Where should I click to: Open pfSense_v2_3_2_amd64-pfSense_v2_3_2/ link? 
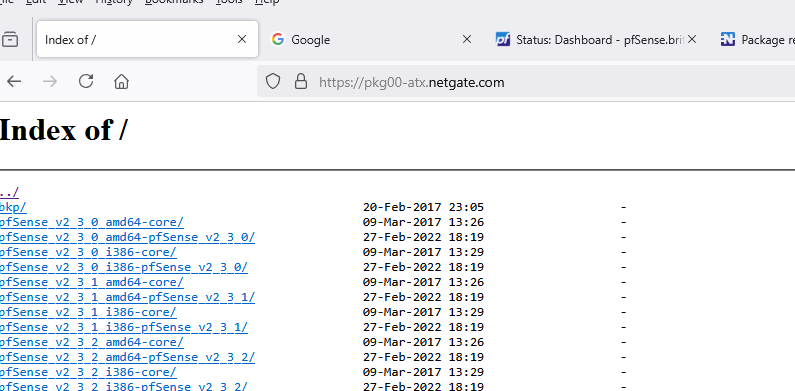point(127,357)
